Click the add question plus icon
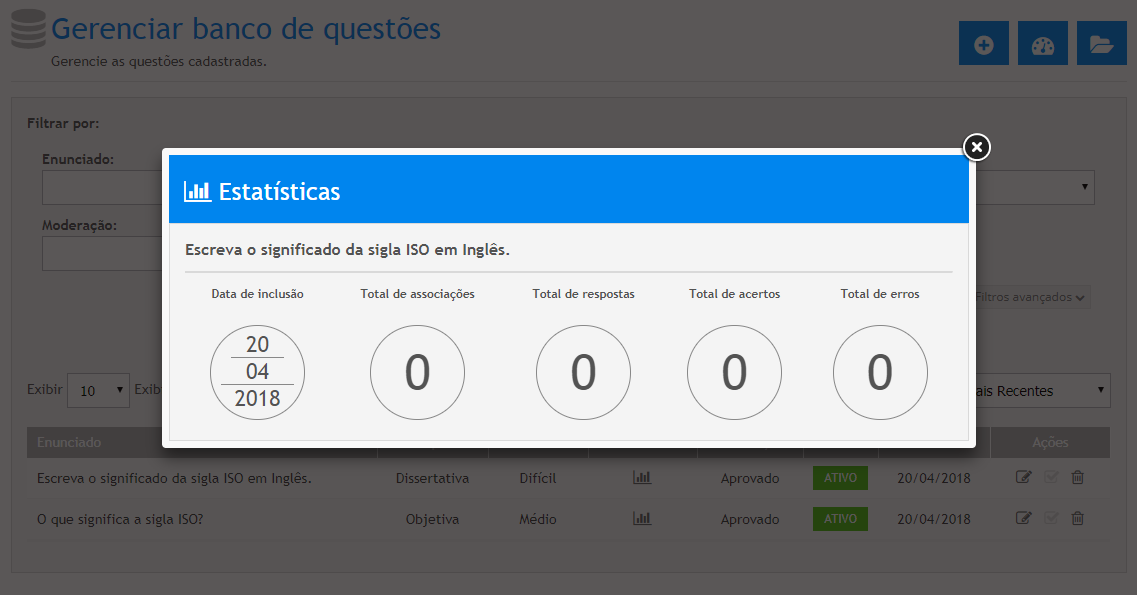1137x595 pixels. (x=983, y=44)
